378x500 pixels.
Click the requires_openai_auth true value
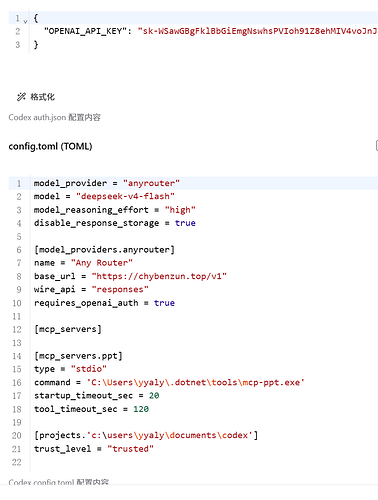[x=164, y=303]
